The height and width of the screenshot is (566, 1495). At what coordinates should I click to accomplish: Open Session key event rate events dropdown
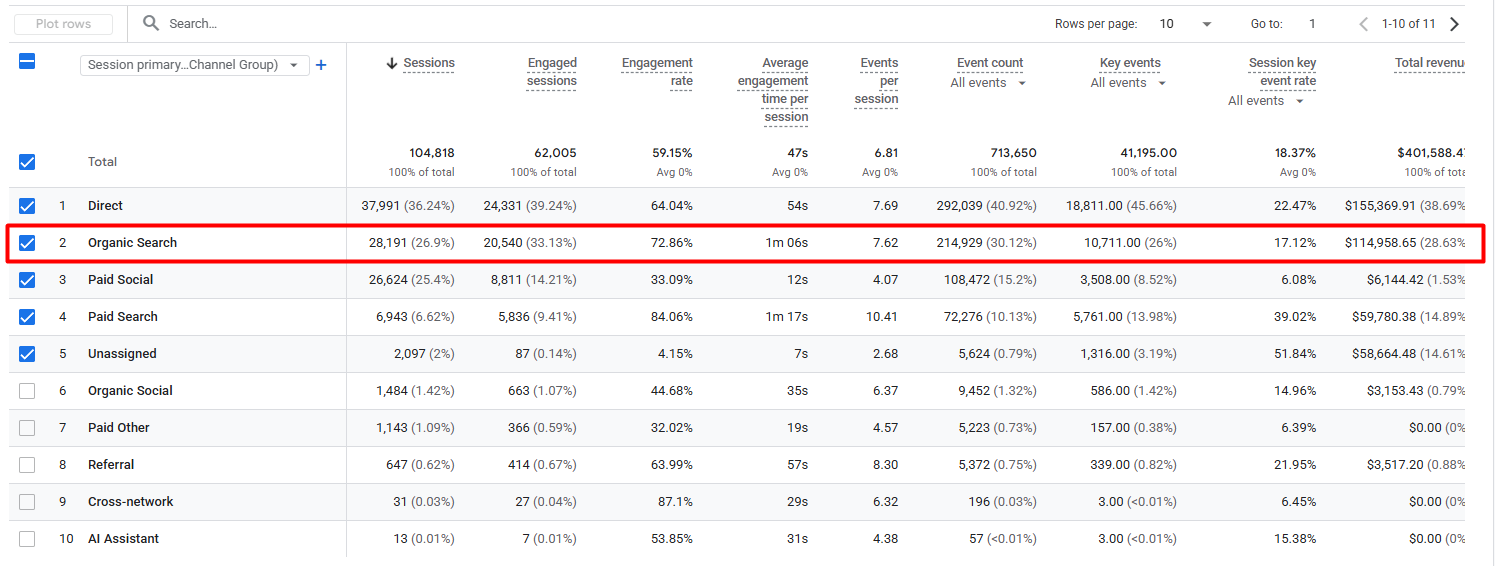pos(1266,101)
